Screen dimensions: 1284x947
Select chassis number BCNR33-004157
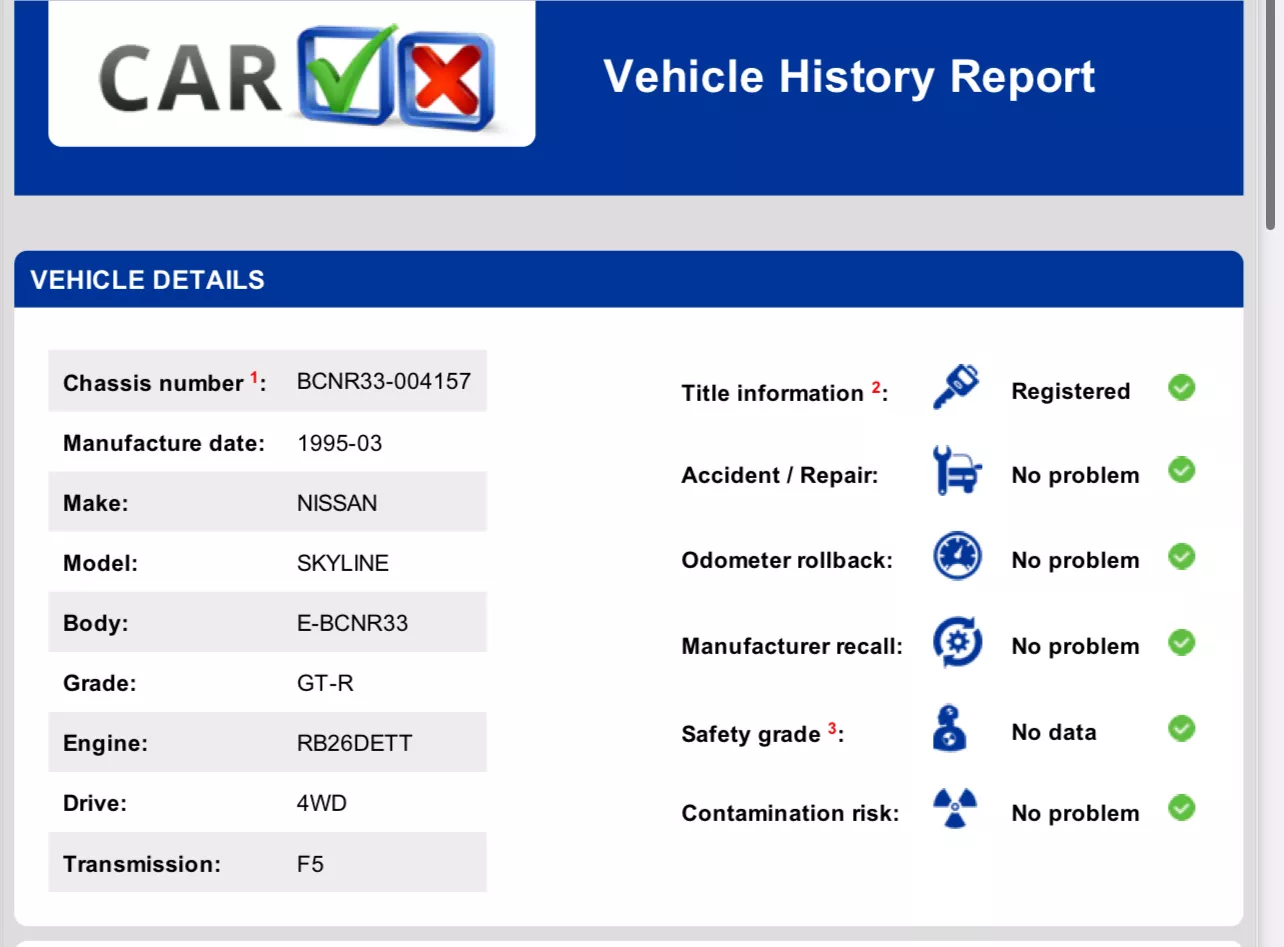[x=384, y=381]
